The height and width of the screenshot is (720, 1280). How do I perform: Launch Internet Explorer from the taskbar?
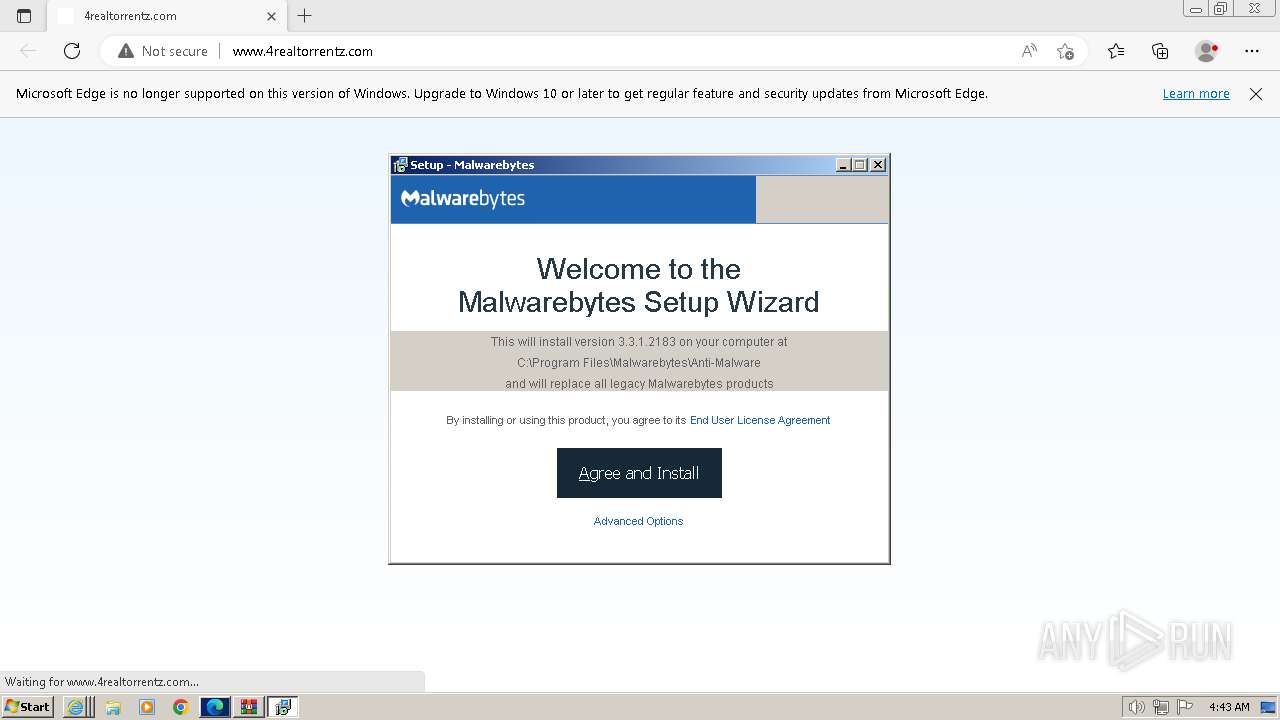click(76, 707)
